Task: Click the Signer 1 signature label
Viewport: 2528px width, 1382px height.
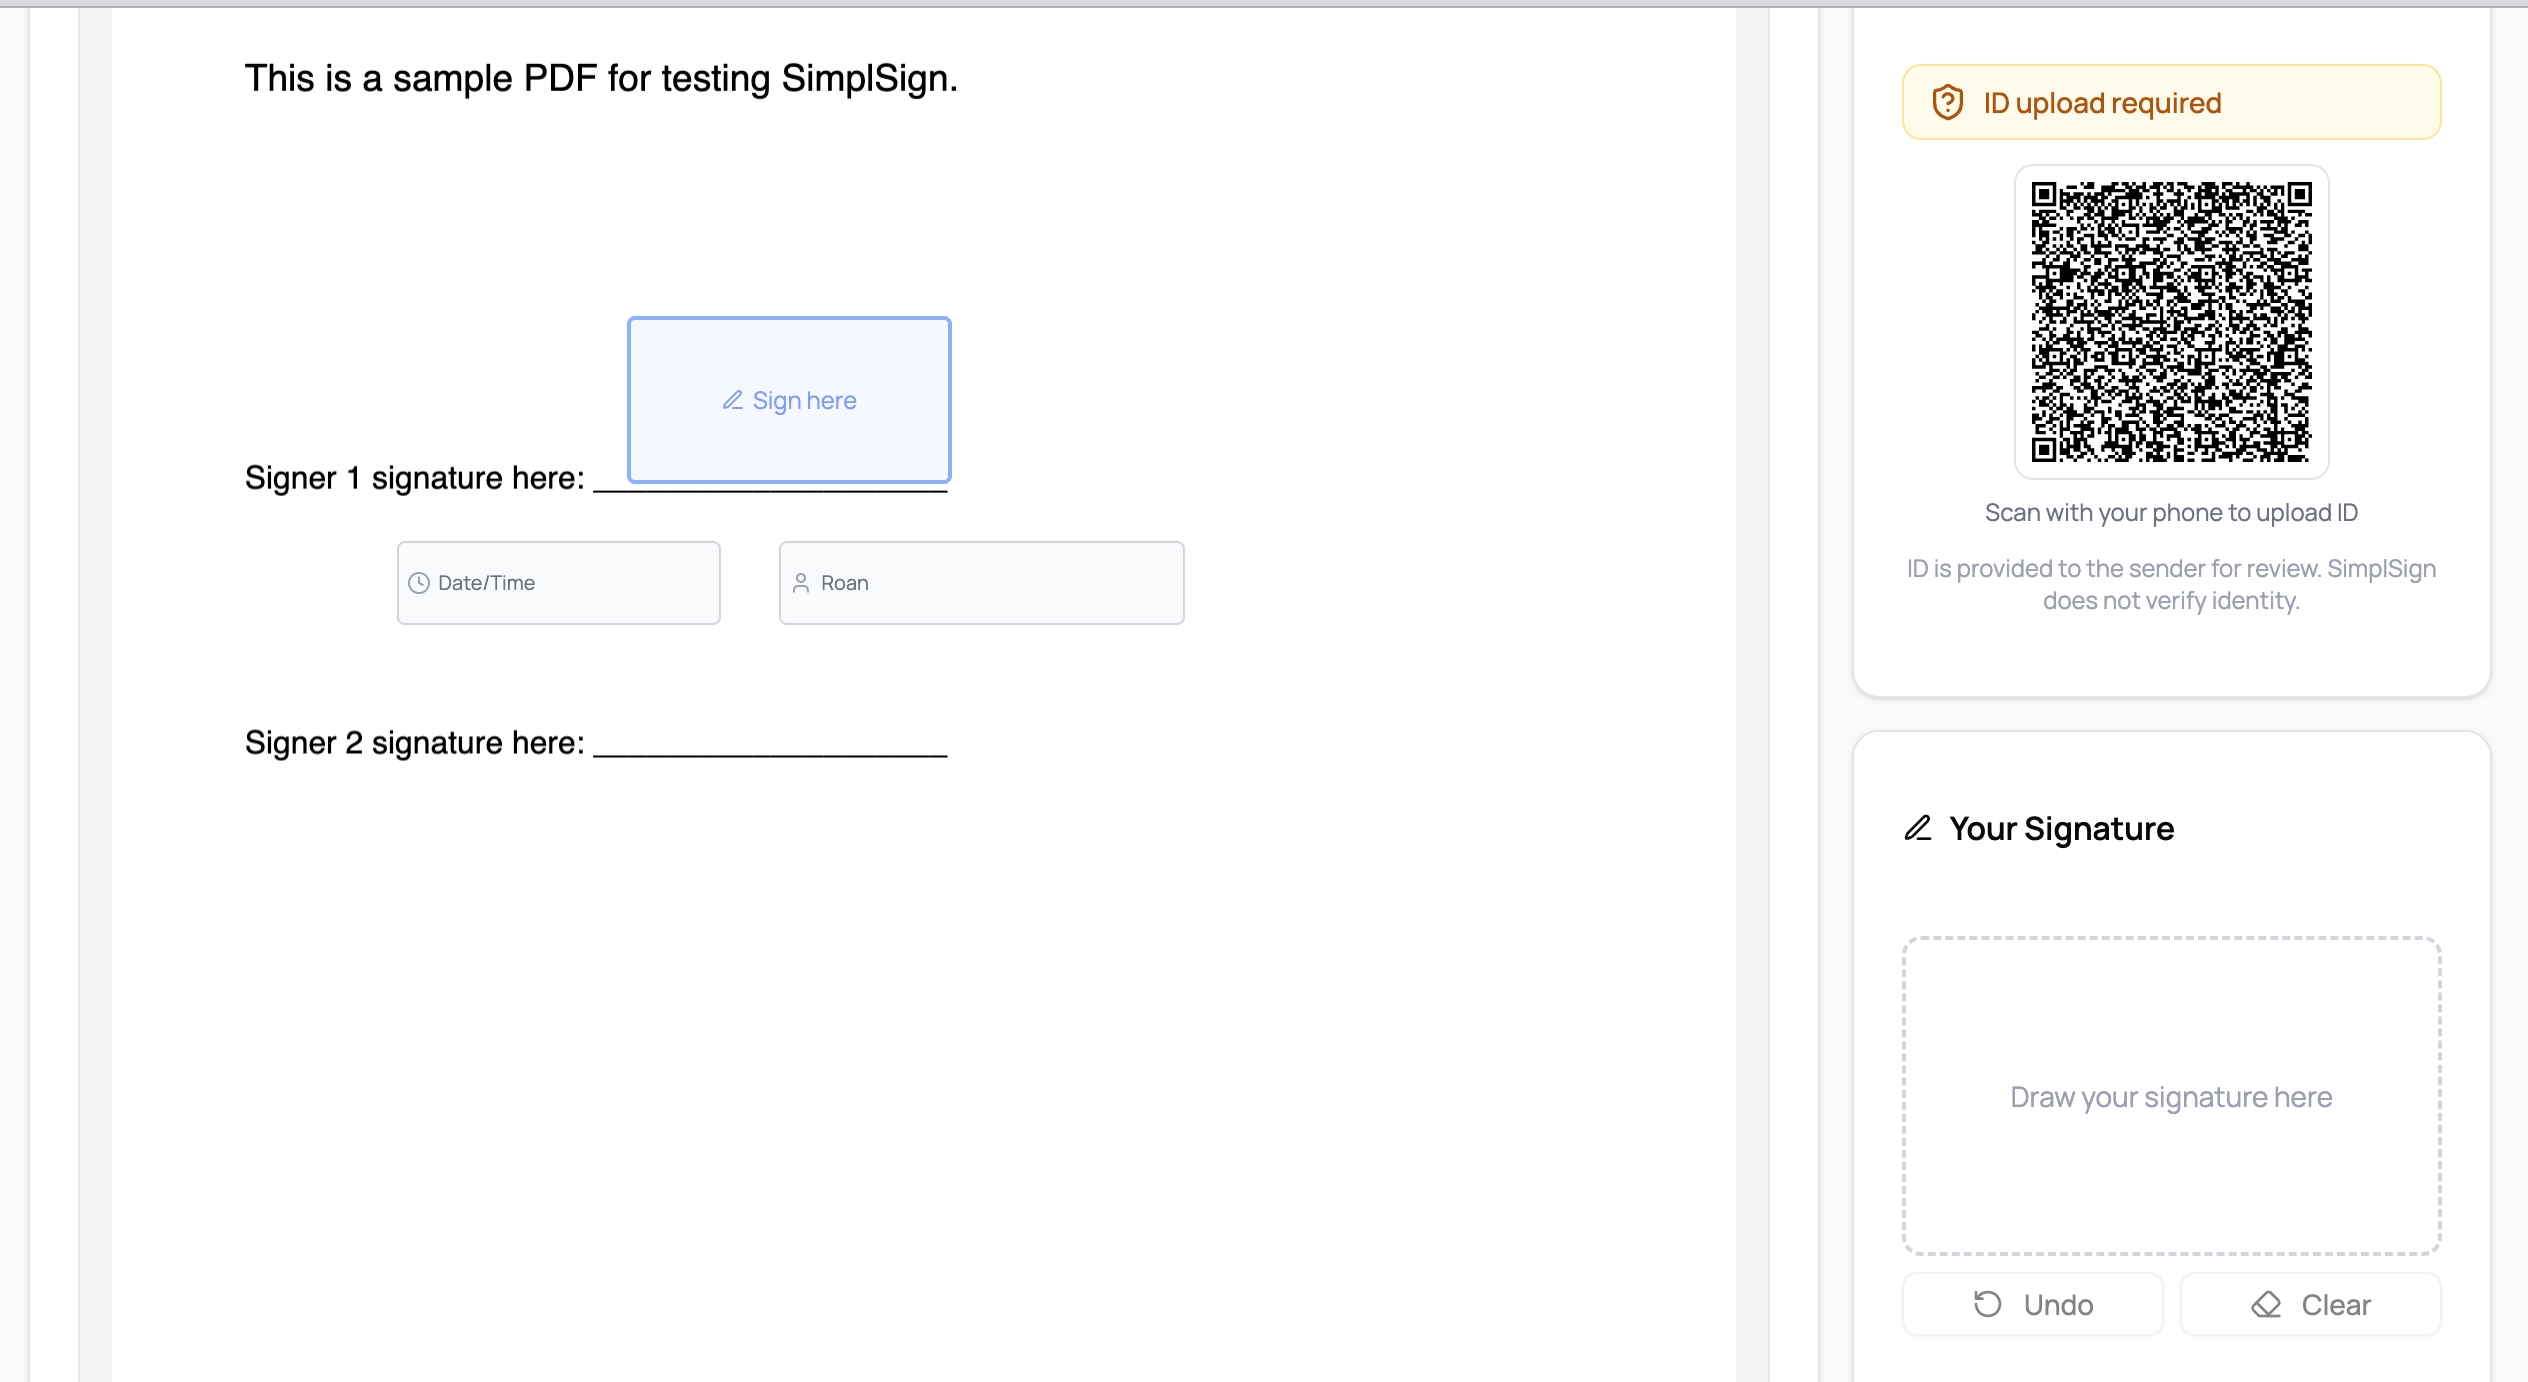Action: pos(413,477)
